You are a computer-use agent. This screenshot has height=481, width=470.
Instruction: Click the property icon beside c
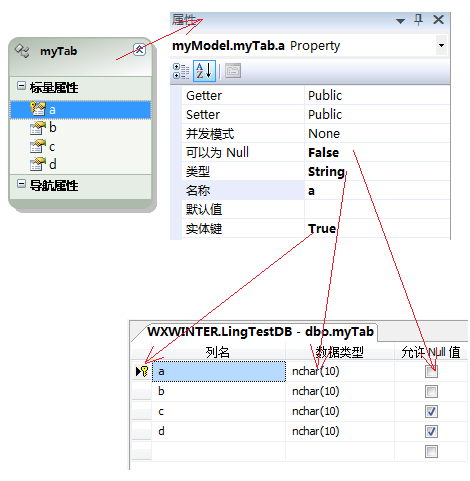38,146
